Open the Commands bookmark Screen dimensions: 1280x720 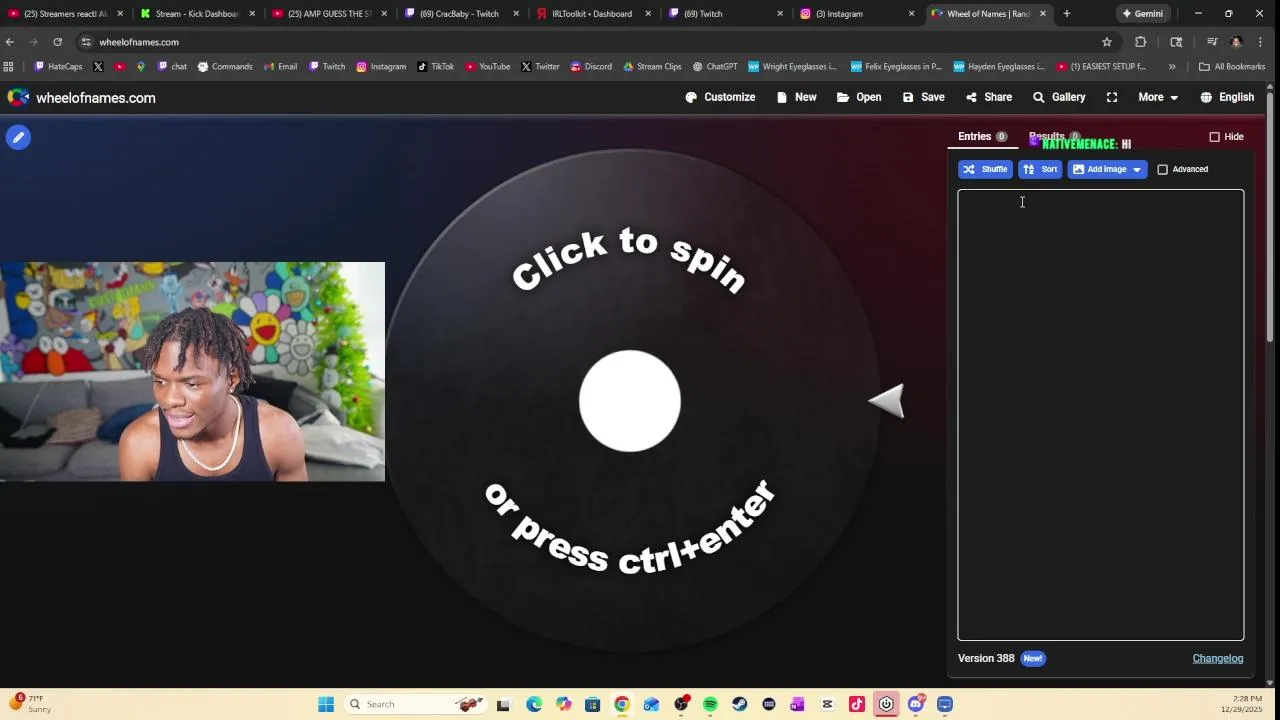click(225, 67)
